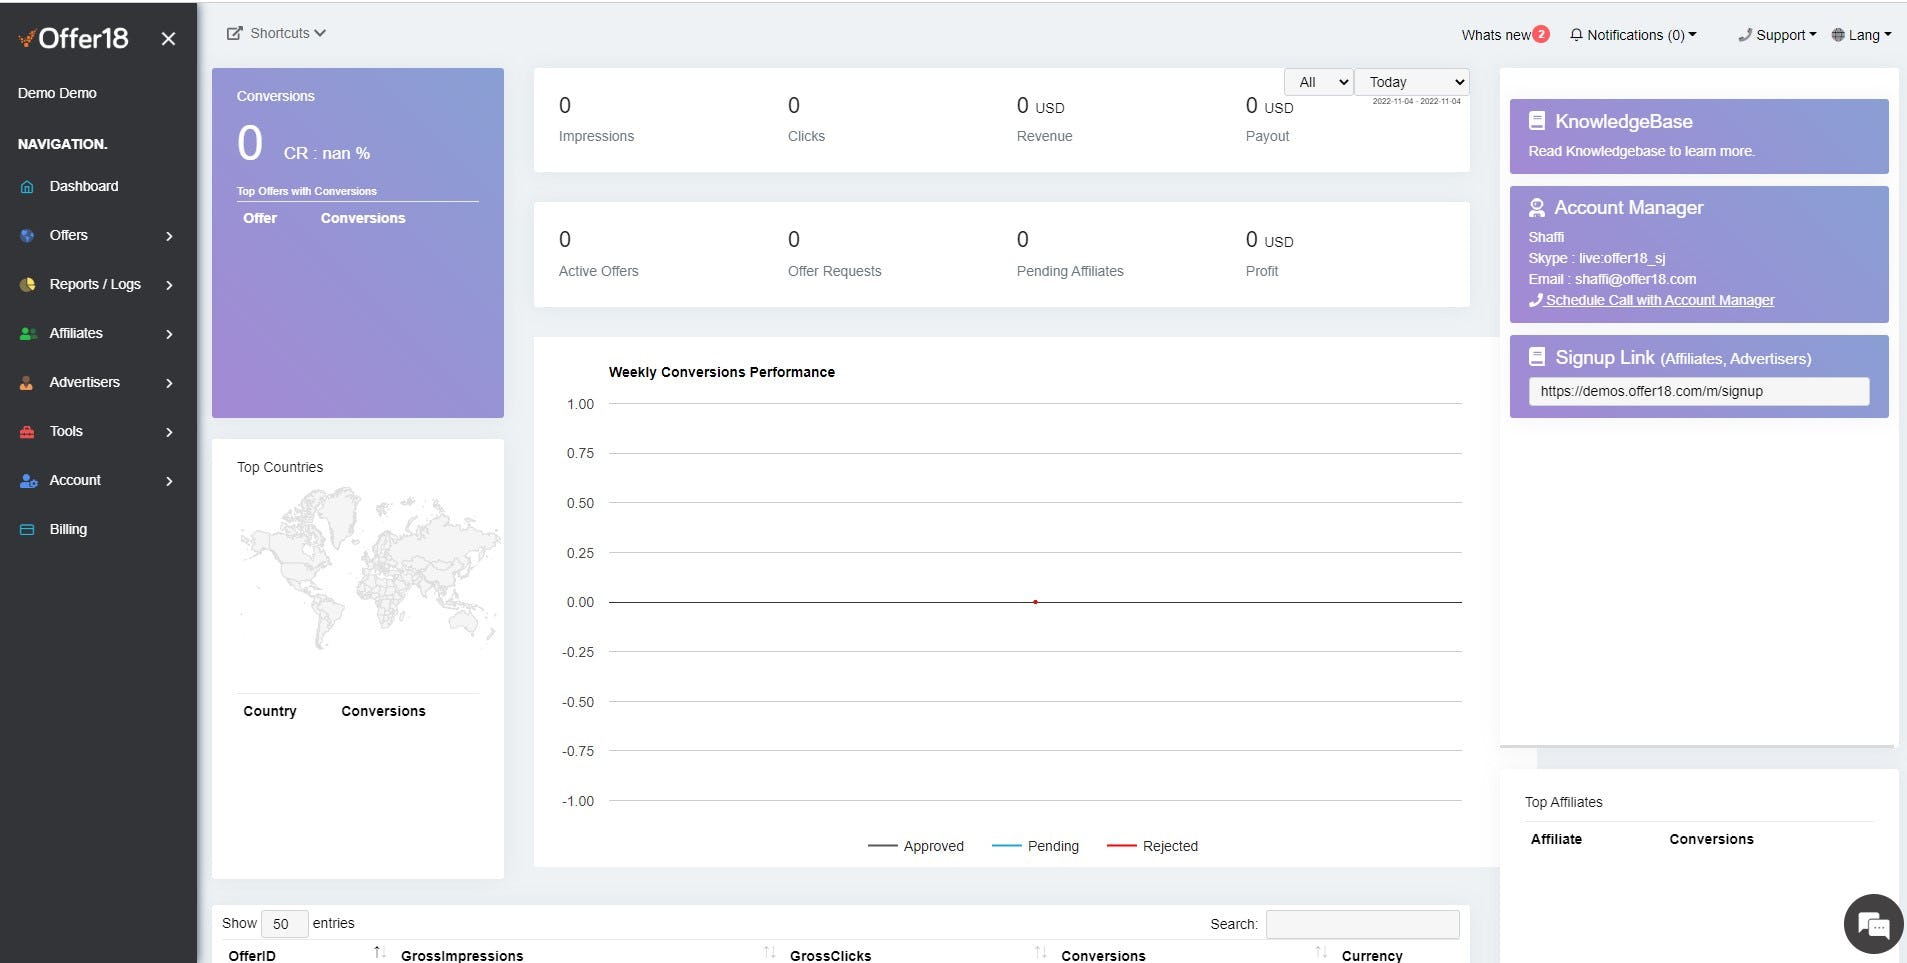Screen dimensions: 1907x963
Task: Click the Dashboard home icon
Action: [27, 187]
